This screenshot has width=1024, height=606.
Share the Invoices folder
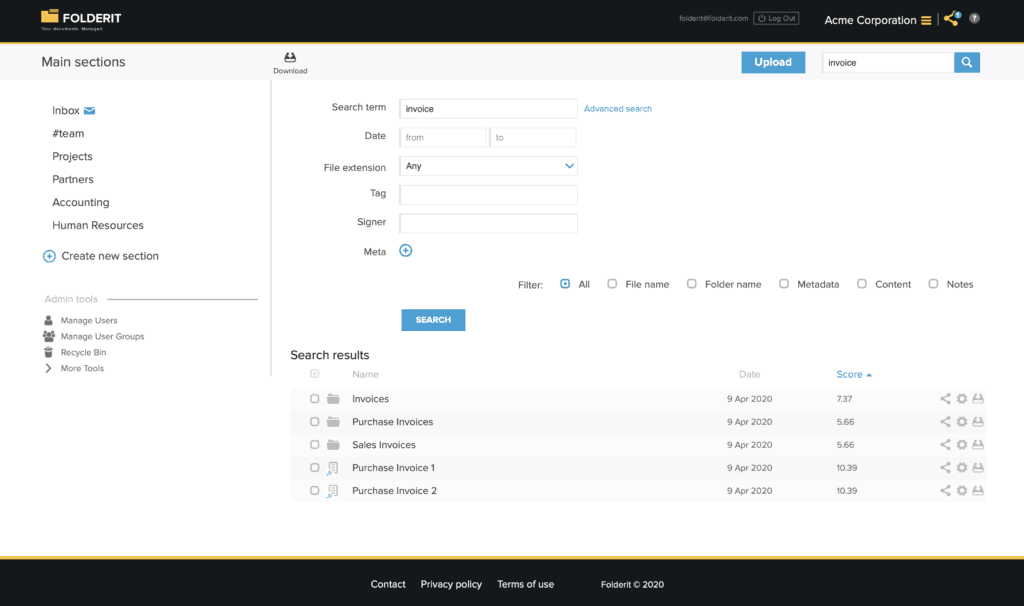[x=945, y=399]
